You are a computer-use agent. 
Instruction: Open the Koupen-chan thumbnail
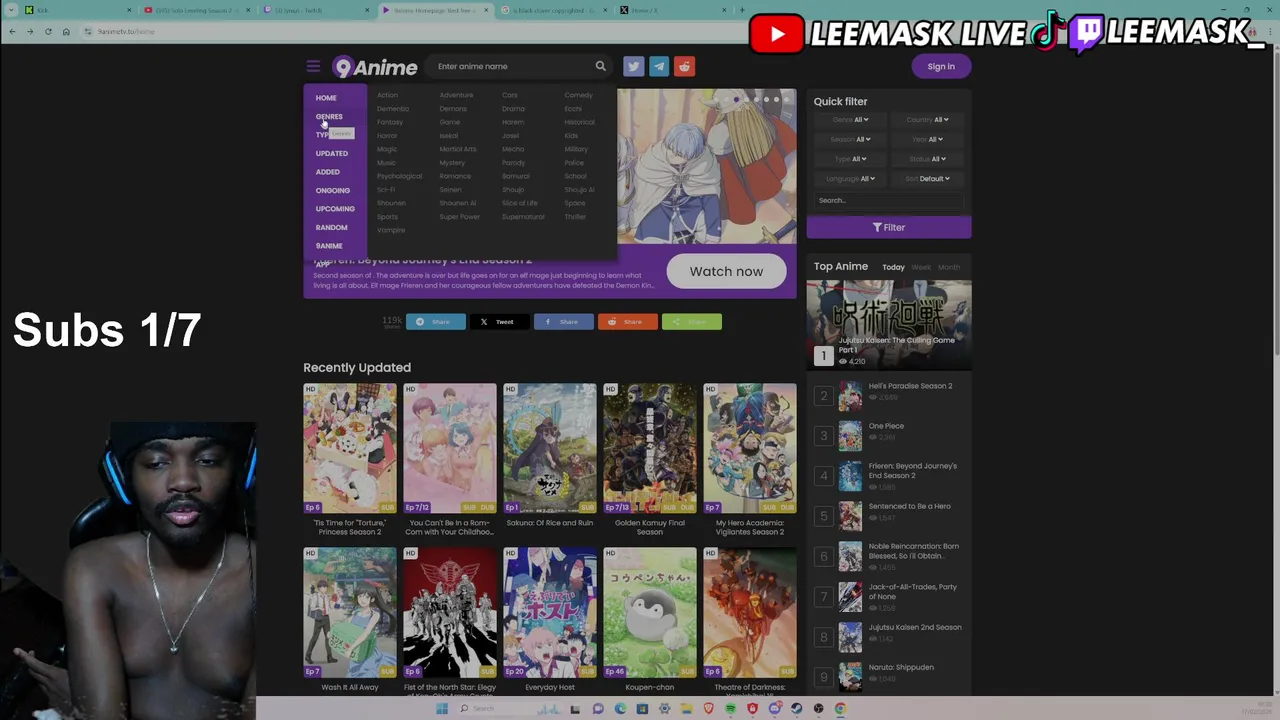[650, 612]
